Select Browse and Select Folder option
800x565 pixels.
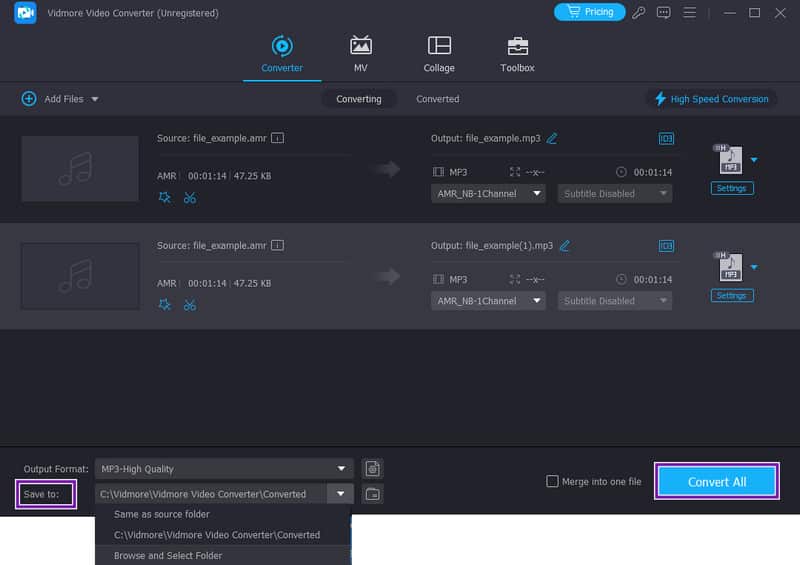coord(168,555)
